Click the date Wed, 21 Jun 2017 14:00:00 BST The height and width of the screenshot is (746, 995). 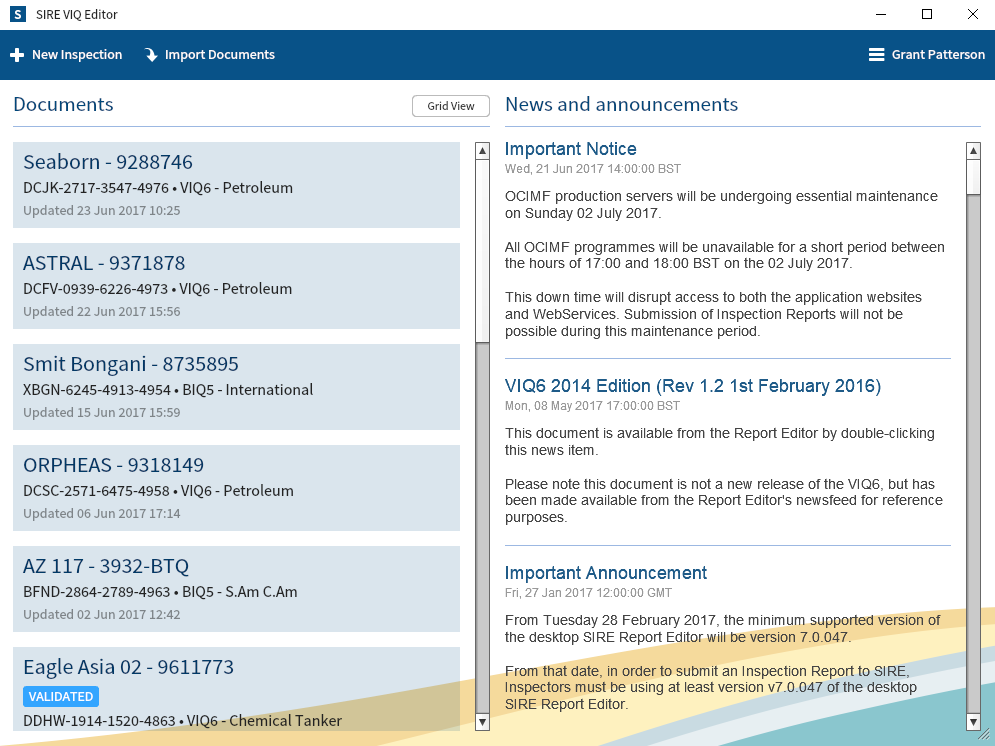[x=593, y=169]
